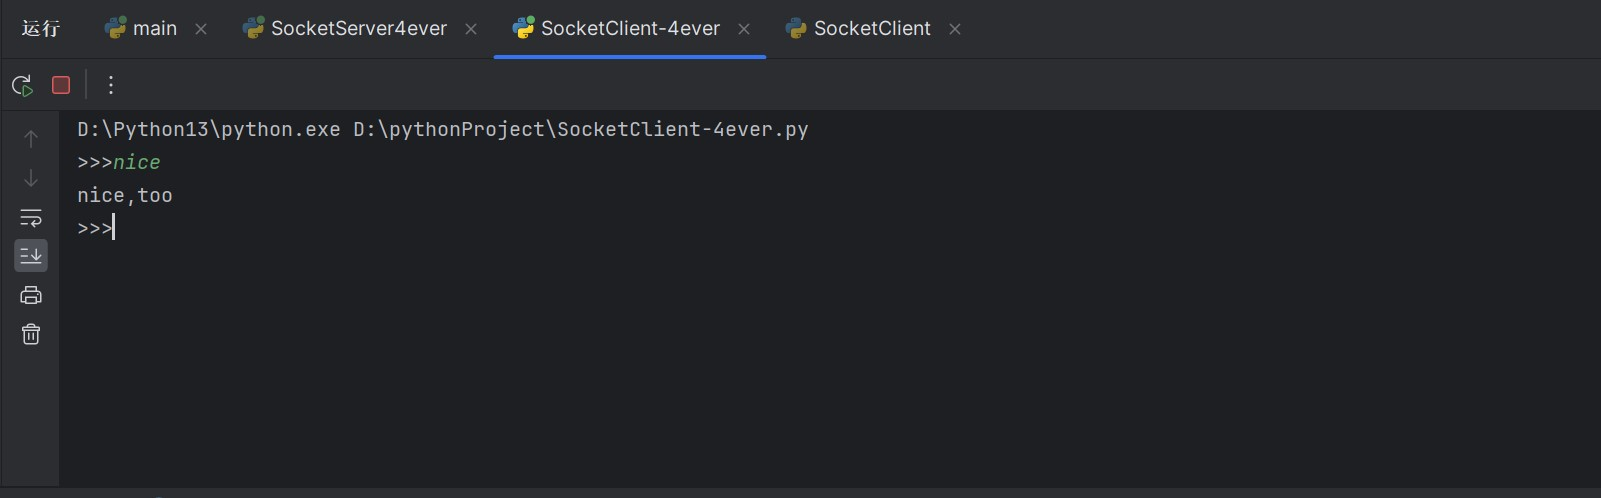Open more run actions menu
1601x498 pixels.
coord(111,85)
